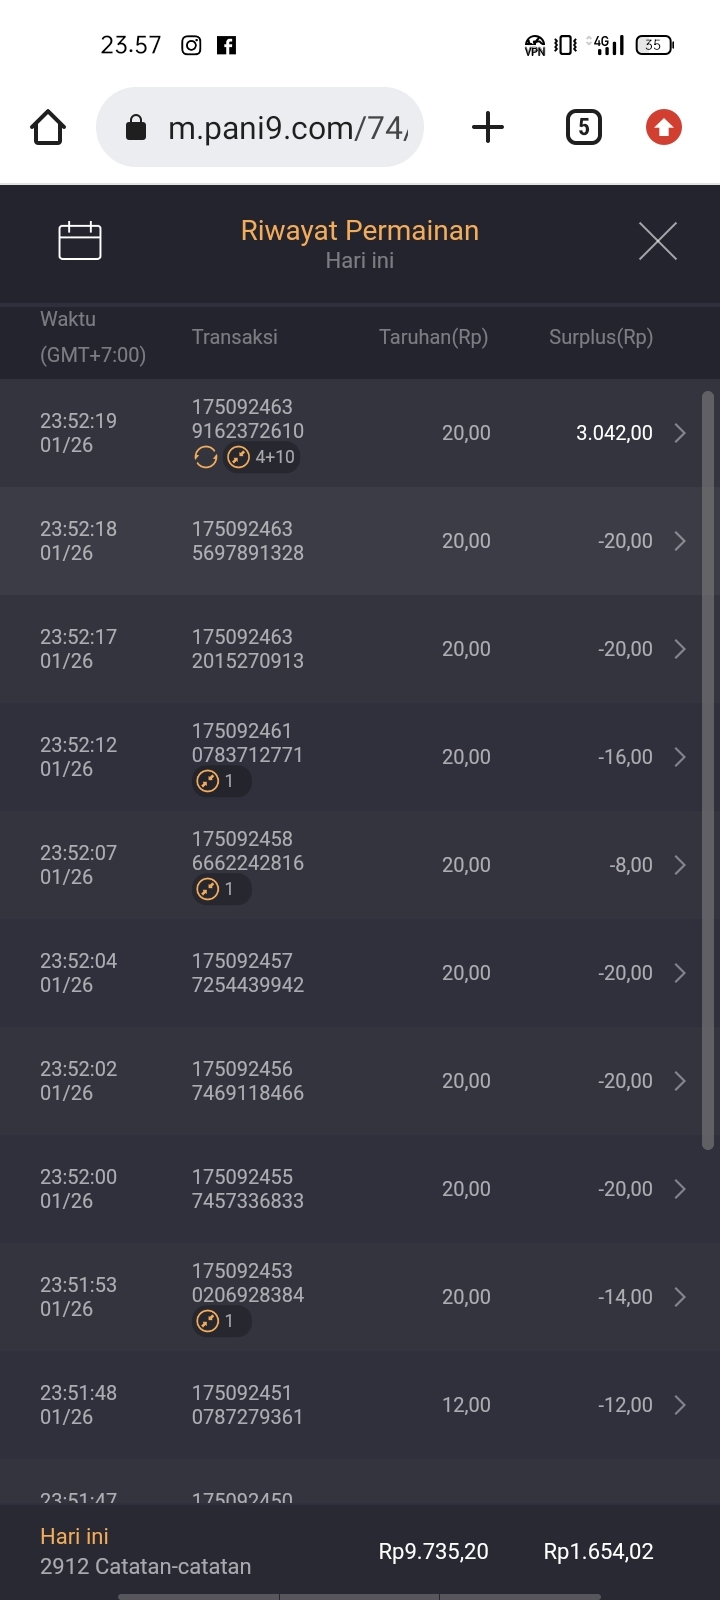Viewport: 720px width, 1600px height.
Task: Open the tab switcher showing 5 tabs
Action: pyautogui.click(x=584, y=128)
